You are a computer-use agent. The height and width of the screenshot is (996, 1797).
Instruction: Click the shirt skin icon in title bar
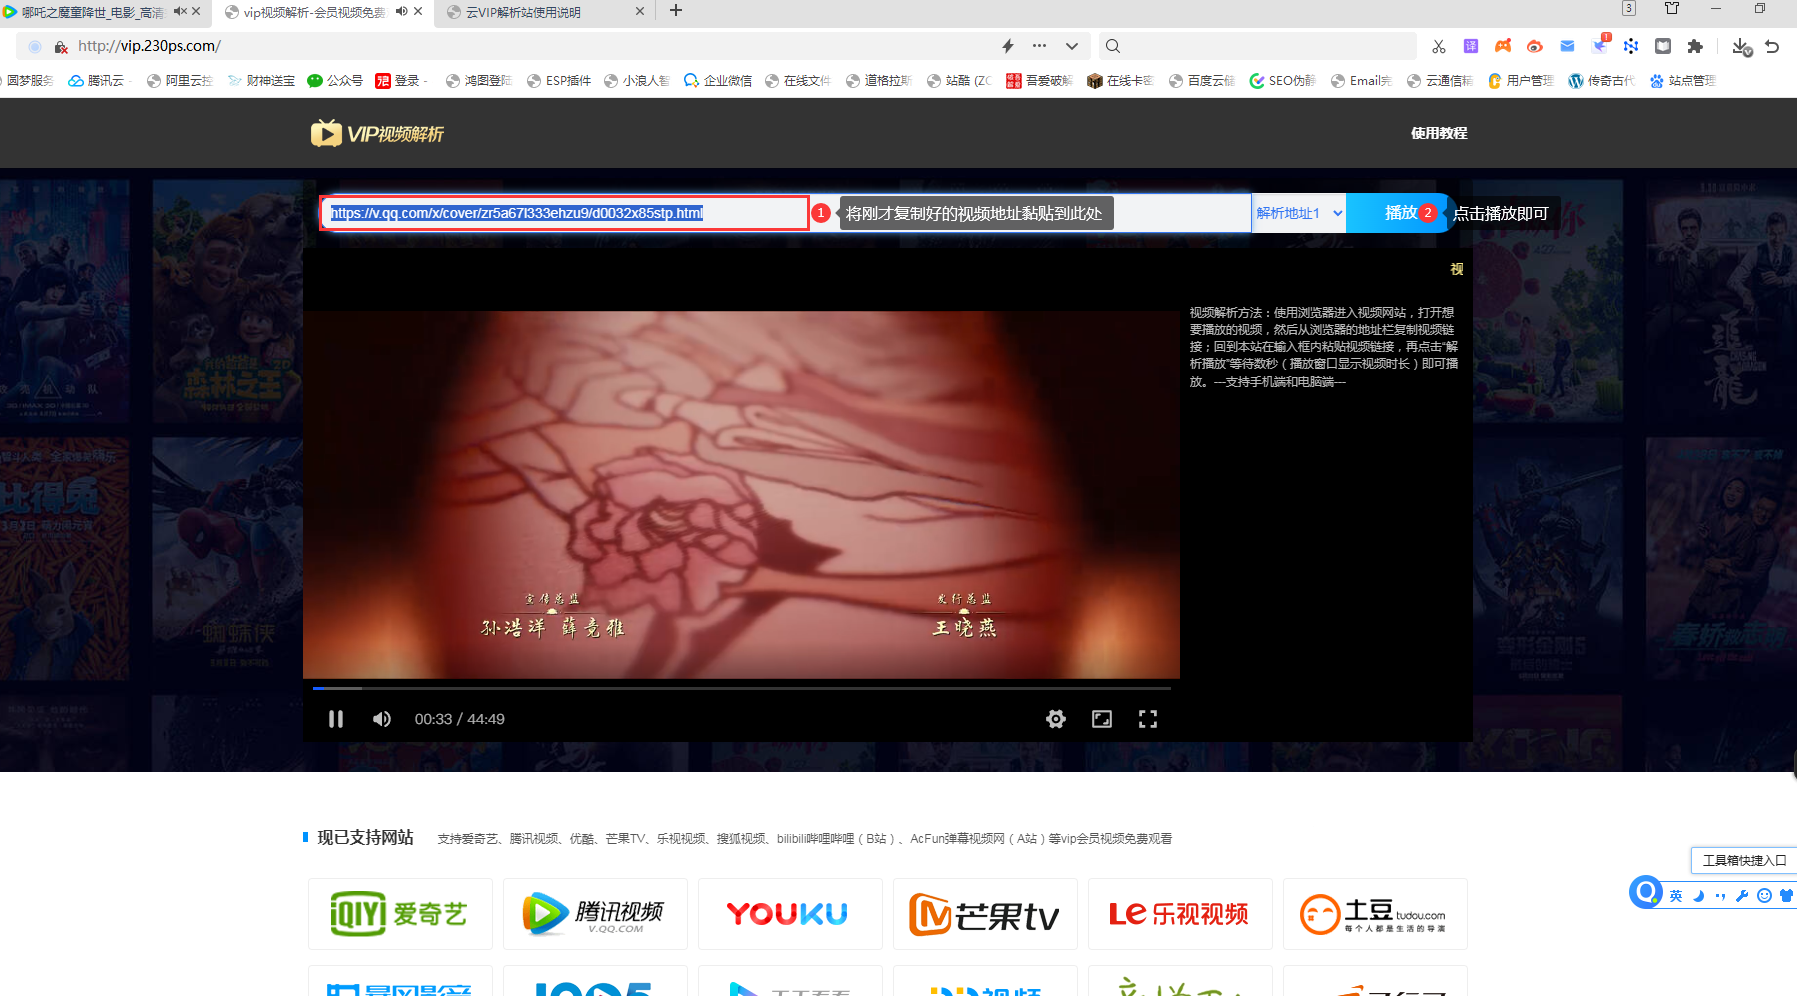pos(1672,8)
